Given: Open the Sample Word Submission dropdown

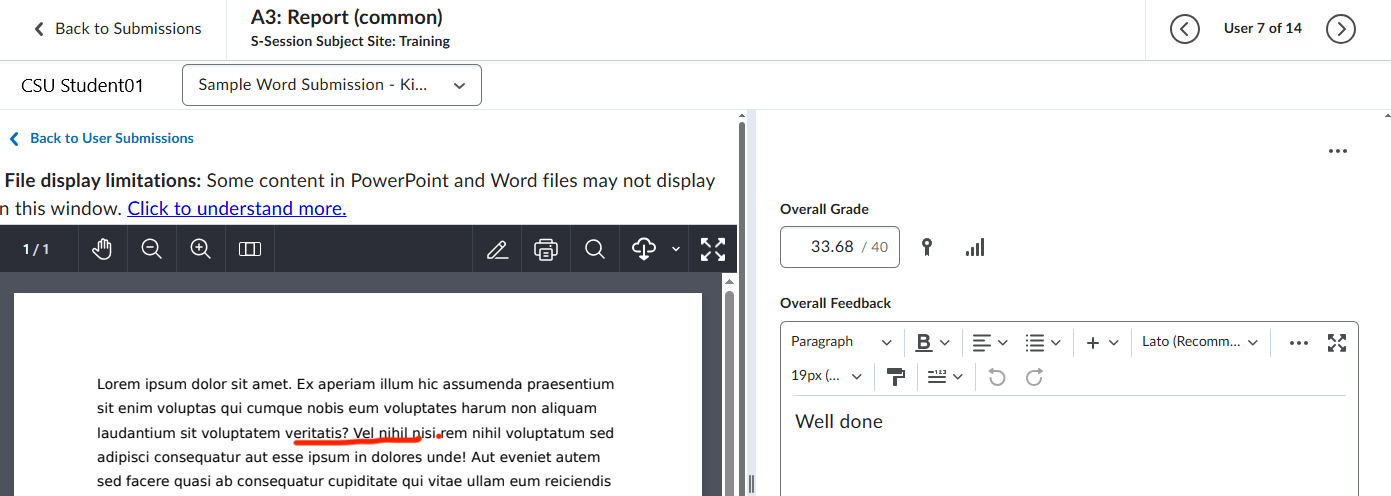Looking at the screenshot, I should click(332, 85).
